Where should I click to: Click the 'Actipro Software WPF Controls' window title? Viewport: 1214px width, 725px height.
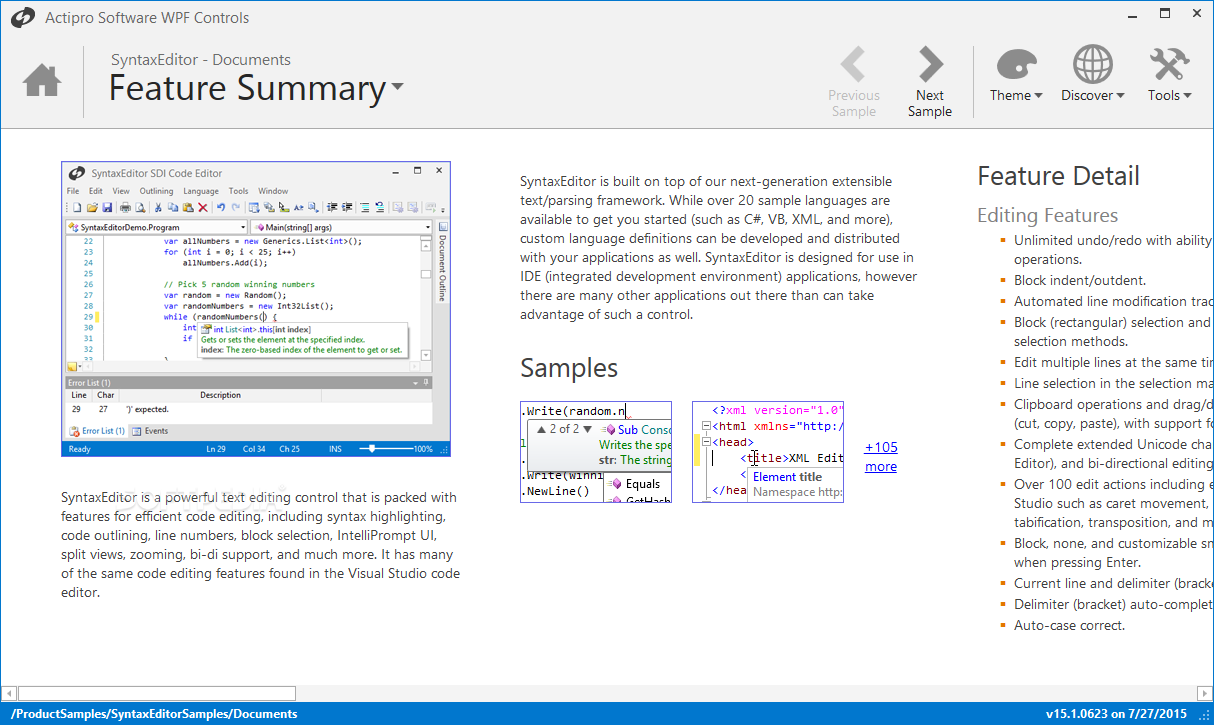[147, 18]
